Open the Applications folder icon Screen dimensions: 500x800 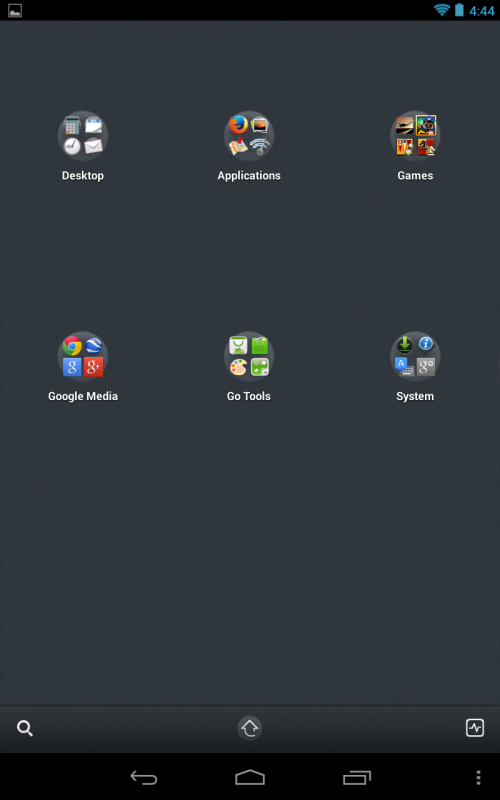(249, 136)
